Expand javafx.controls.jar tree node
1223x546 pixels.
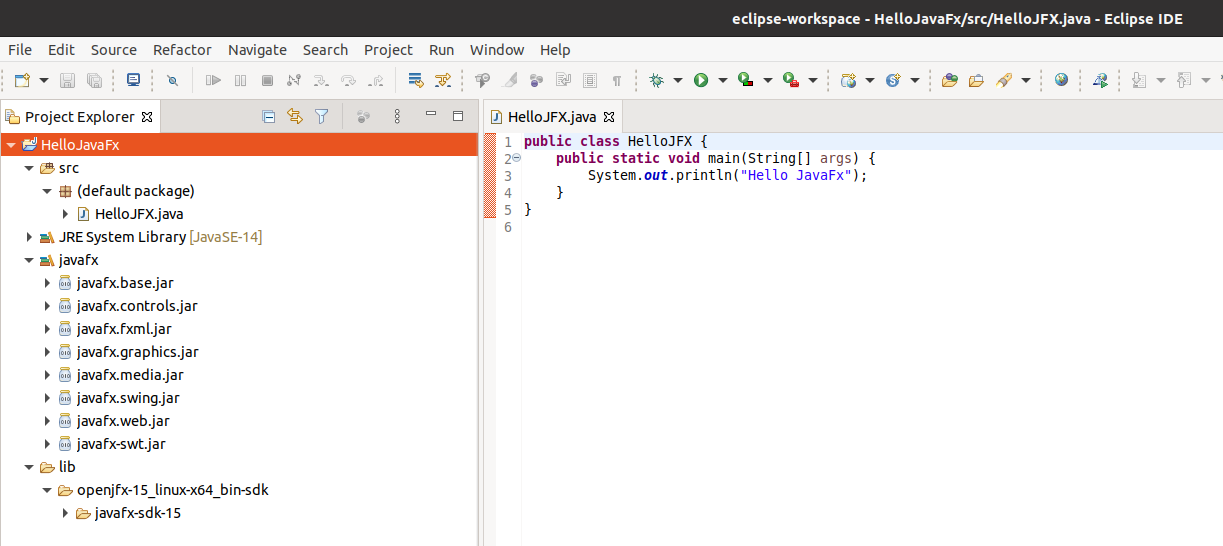[x=47, y=306]
